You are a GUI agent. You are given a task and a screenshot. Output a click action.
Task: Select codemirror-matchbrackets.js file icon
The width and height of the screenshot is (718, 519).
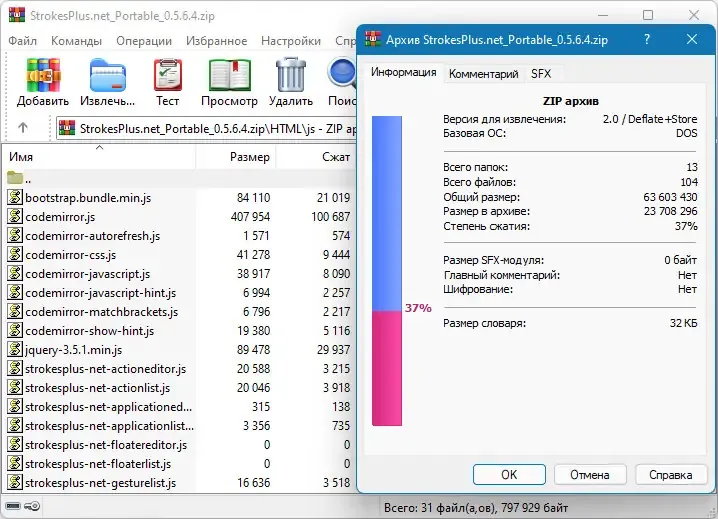(15, 311)
